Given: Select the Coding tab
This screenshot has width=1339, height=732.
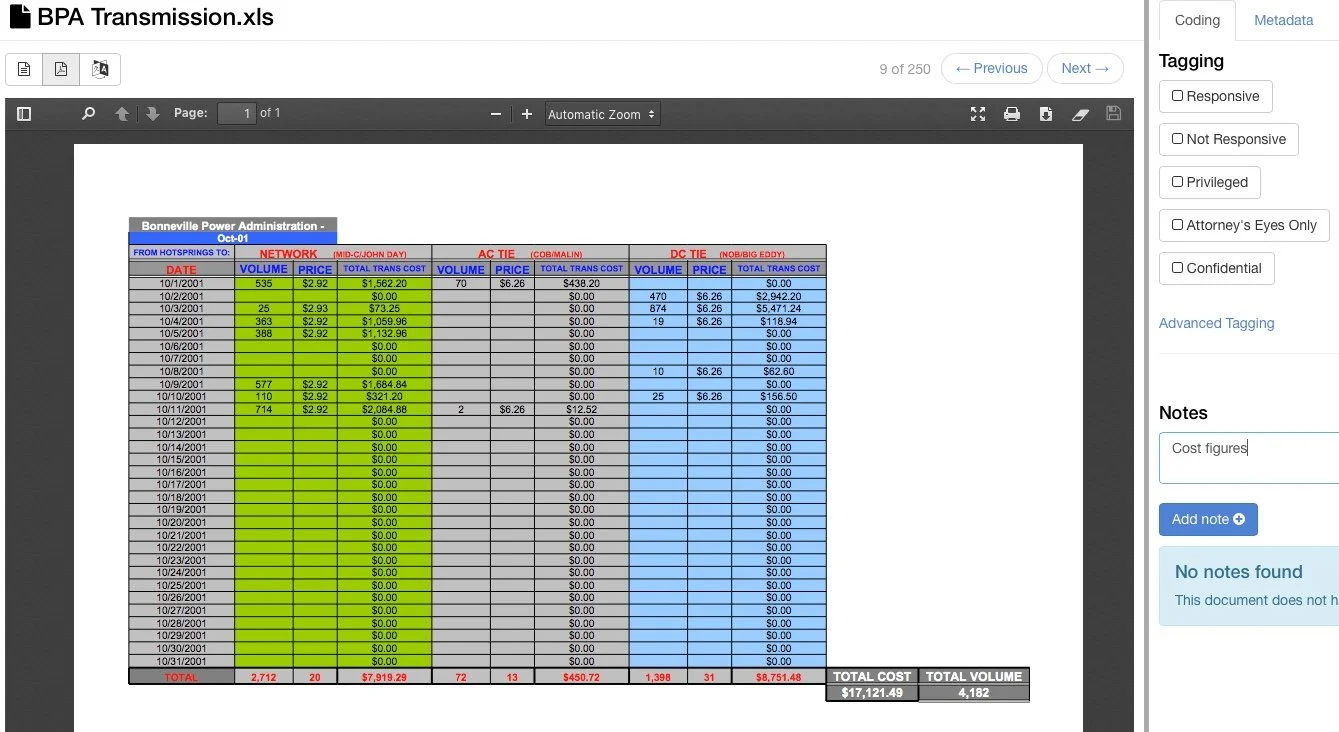Looking at the screenshot, I should (1196, 20).
